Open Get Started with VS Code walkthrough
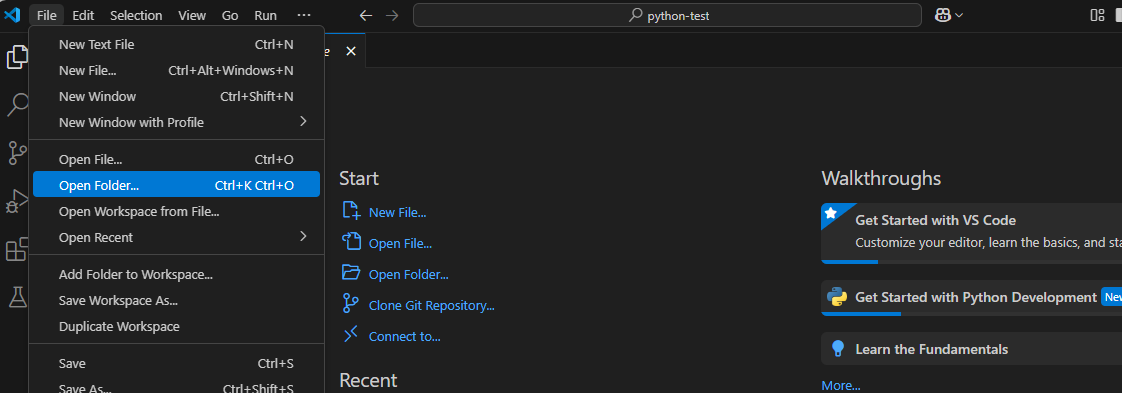Screen dimensions: 1122x393 click(972, 233)
